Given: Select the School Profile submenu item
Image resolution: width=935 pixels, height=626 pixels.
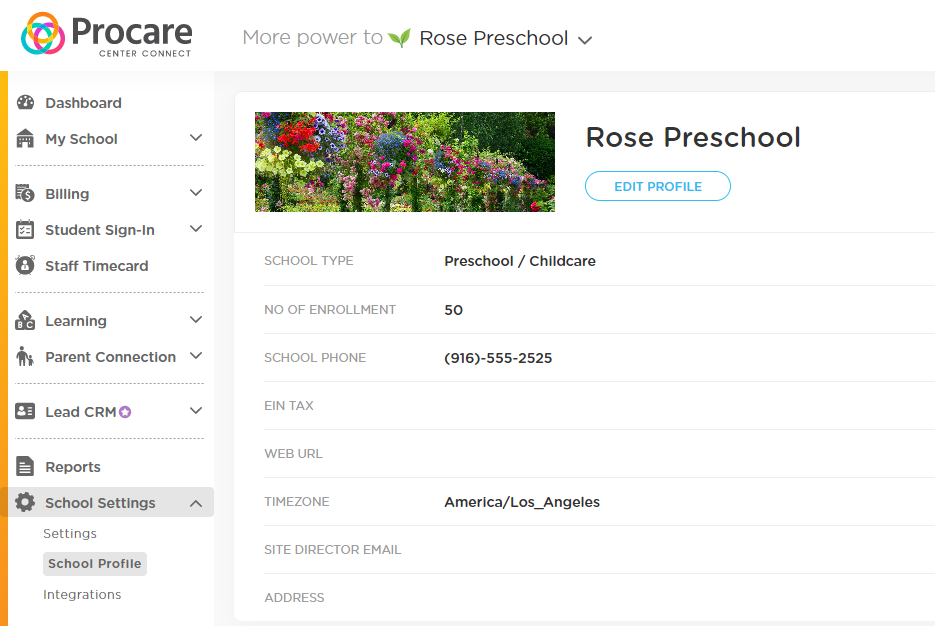Looking at the screenshot, I should (x=95, y=563).
